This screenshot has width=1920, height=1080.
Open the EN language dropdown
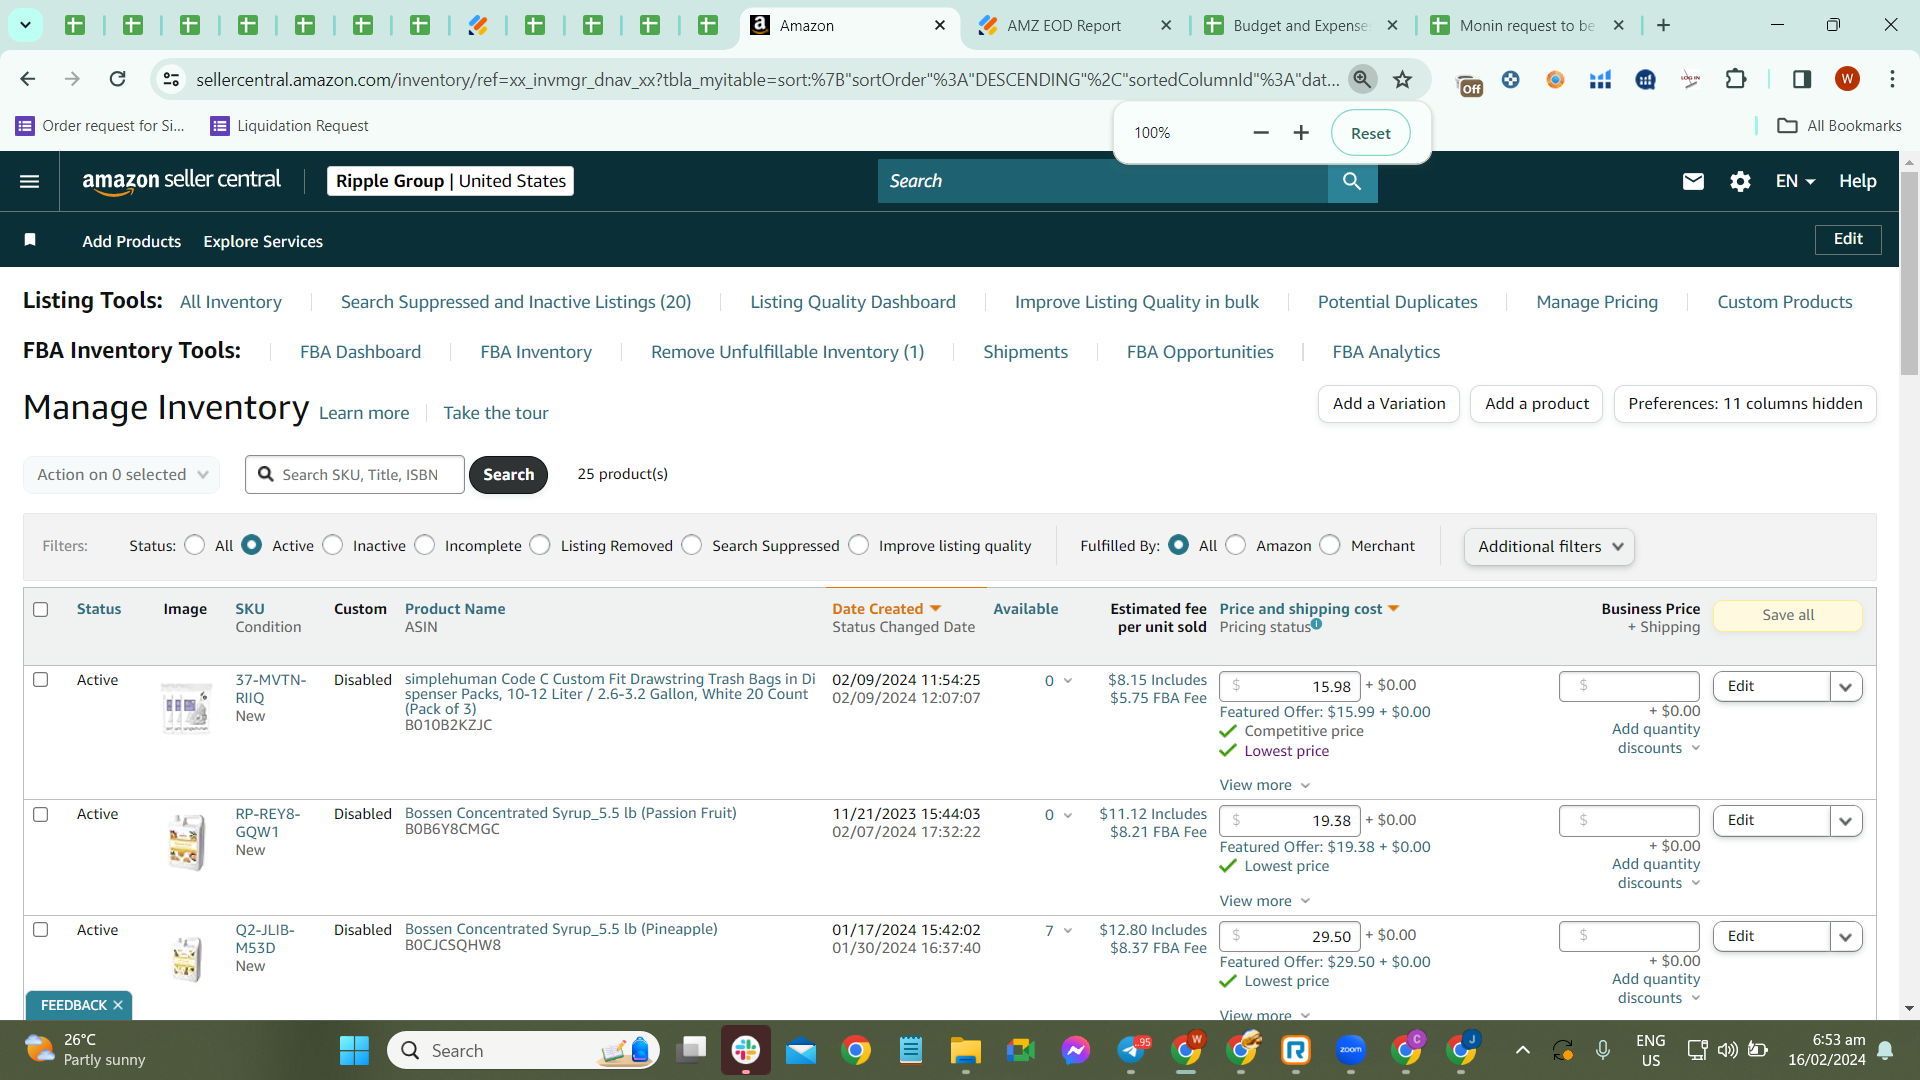click(x=1795, y=181)
